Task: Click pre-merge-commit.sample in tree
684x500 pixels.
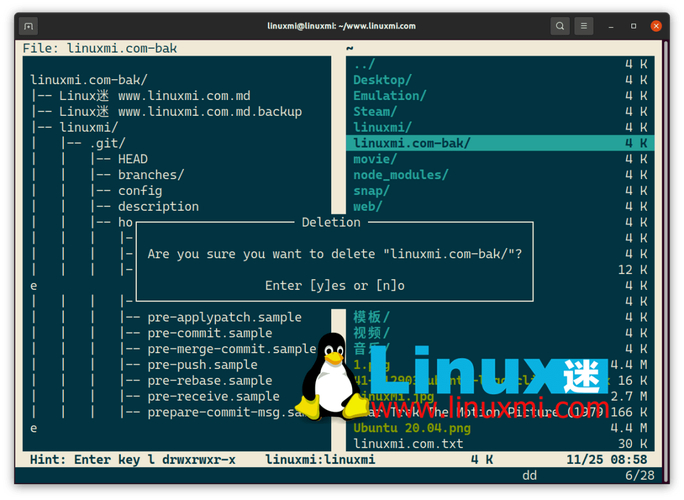Action: [232, 349]
